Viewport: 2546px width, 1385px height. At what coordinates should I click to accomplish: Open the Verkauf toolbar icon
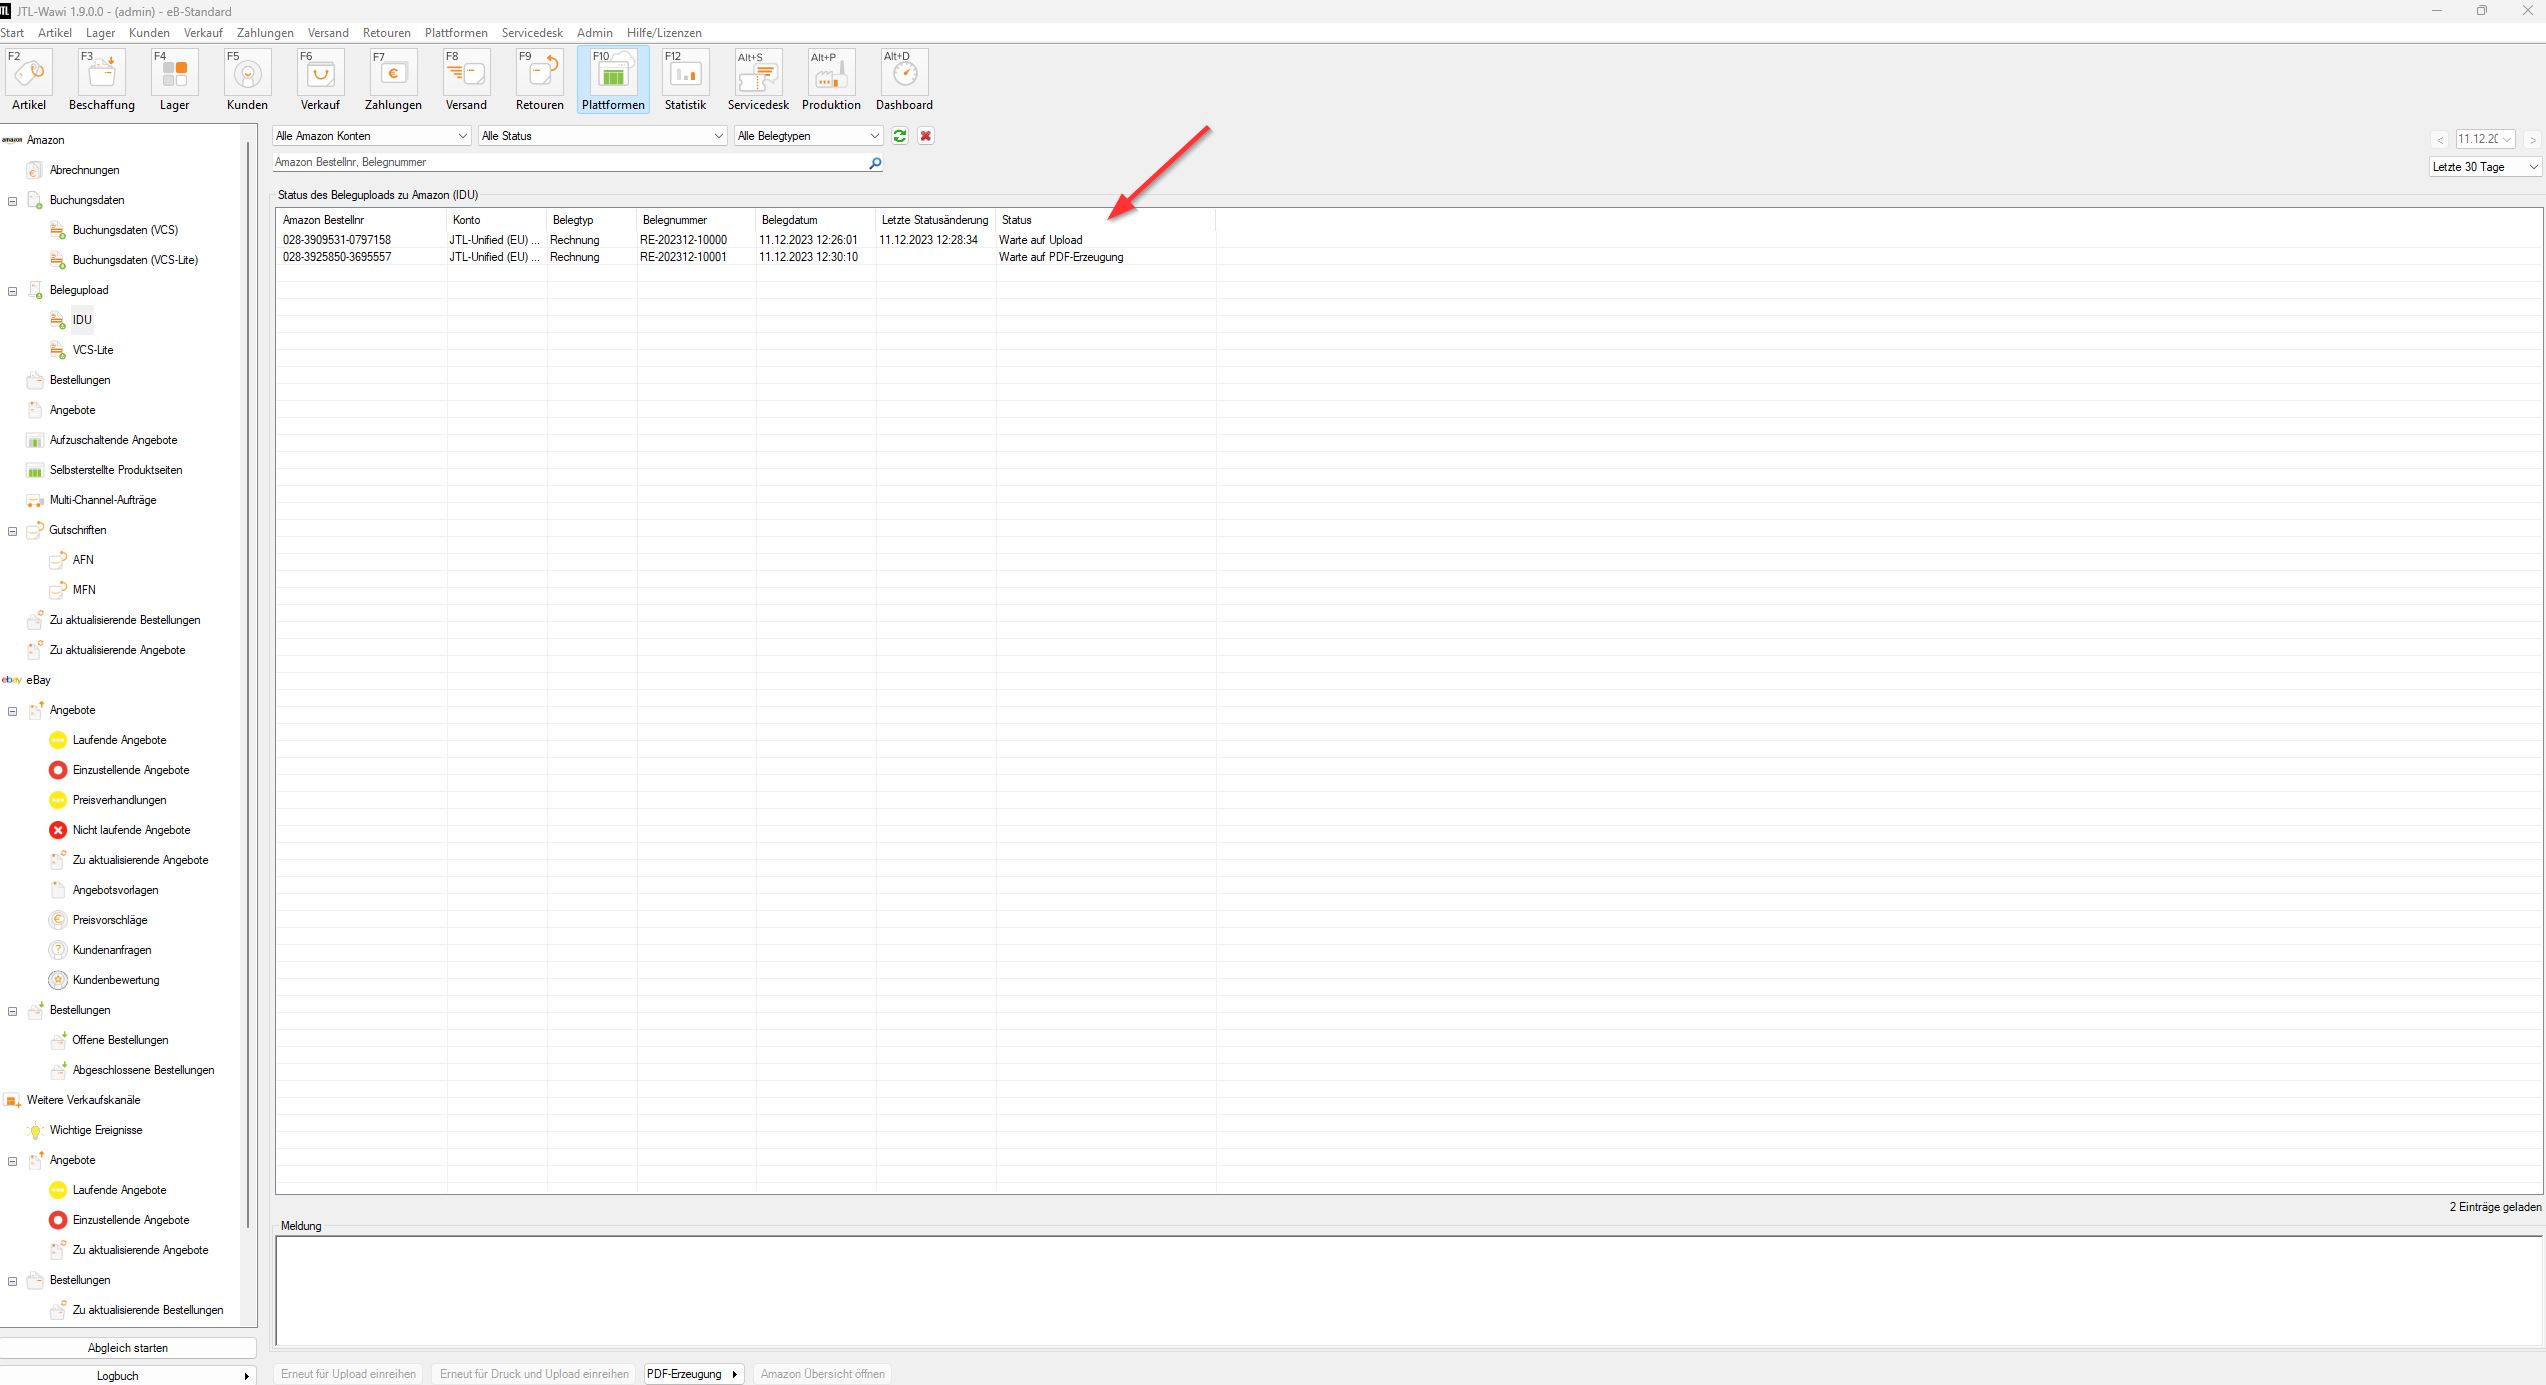320,79
